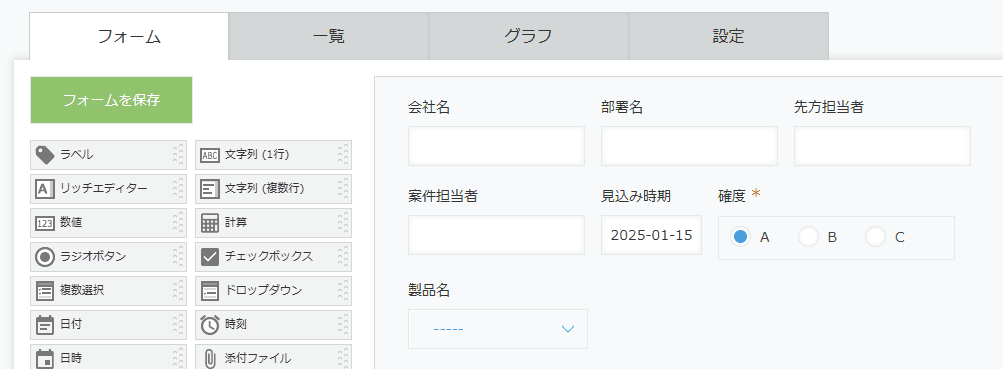Select the ラジオボタン palette text

click(x=93, y=256)
